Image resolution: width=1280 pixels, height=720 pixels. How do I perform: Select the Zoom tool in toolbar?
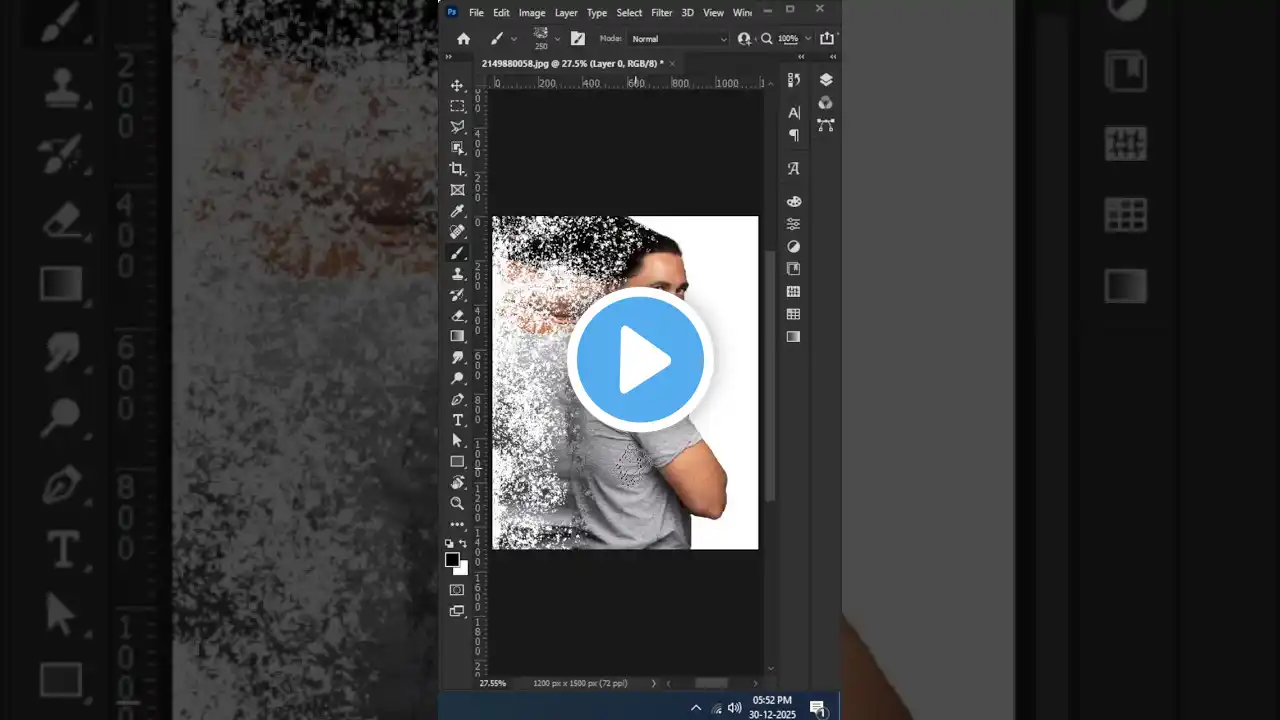pyautogui.click(x=457, y=503)
